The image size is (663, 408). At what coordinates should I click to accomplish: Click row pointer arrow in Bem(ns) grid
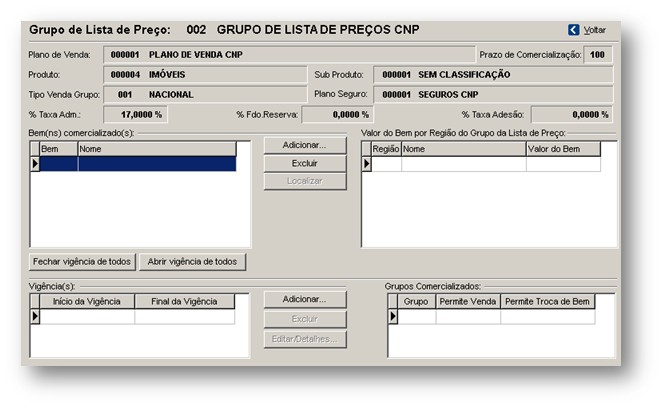coord(35,164)
